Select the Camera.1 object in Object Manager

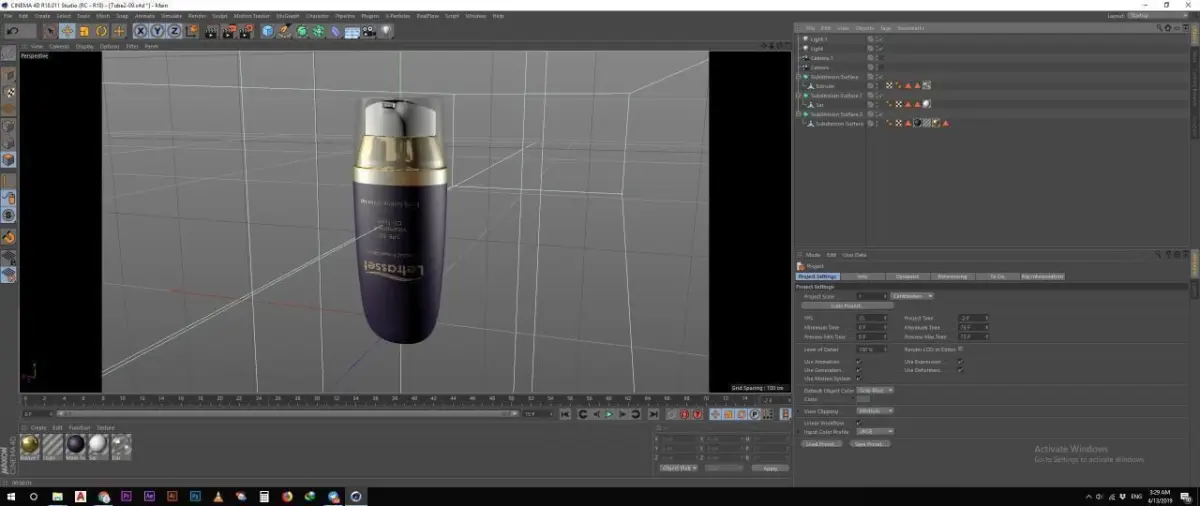(821, 58)
